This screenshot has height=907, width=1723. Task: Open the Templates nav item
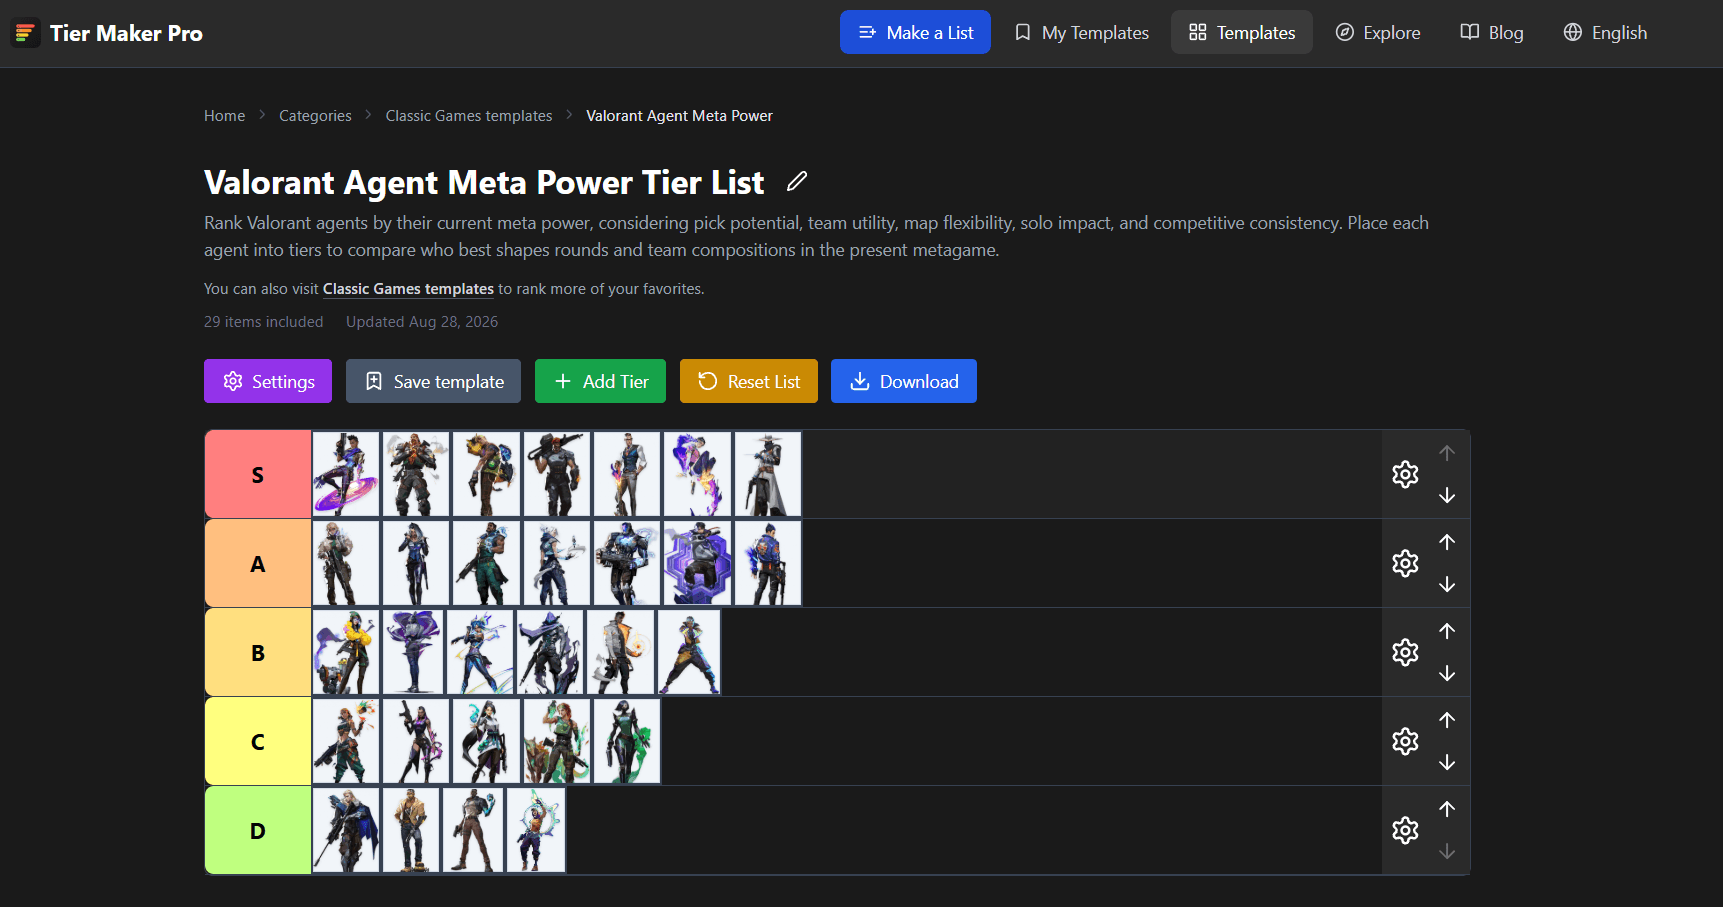(1242, 32)
